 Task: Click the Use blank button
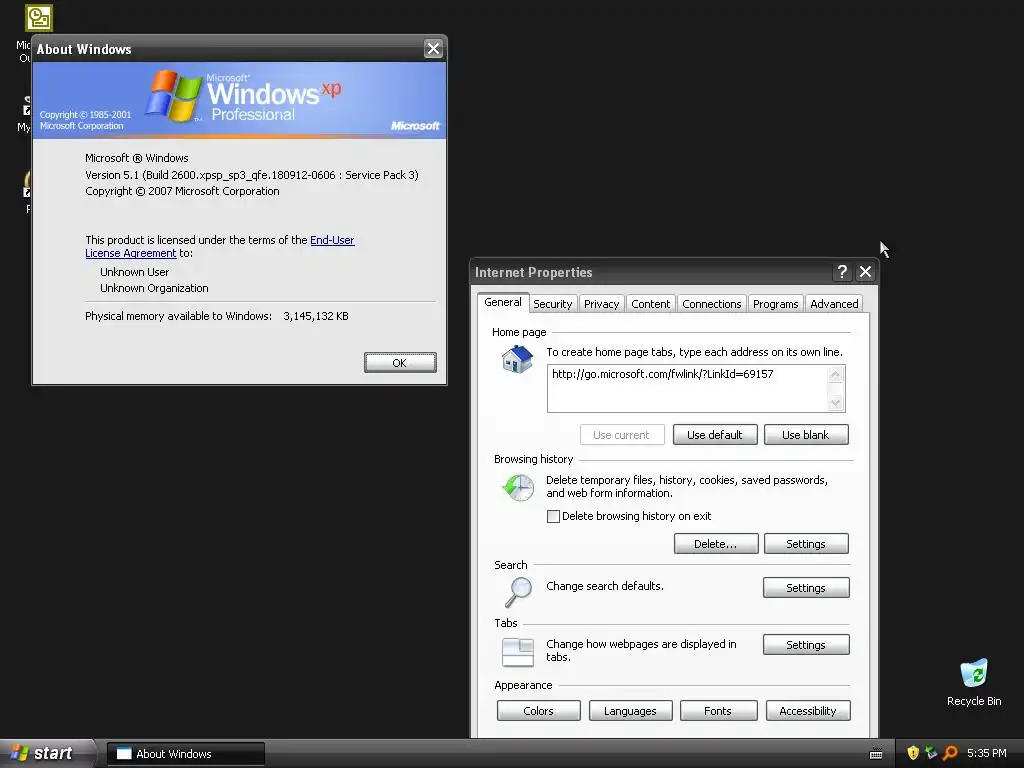point(806,435)
